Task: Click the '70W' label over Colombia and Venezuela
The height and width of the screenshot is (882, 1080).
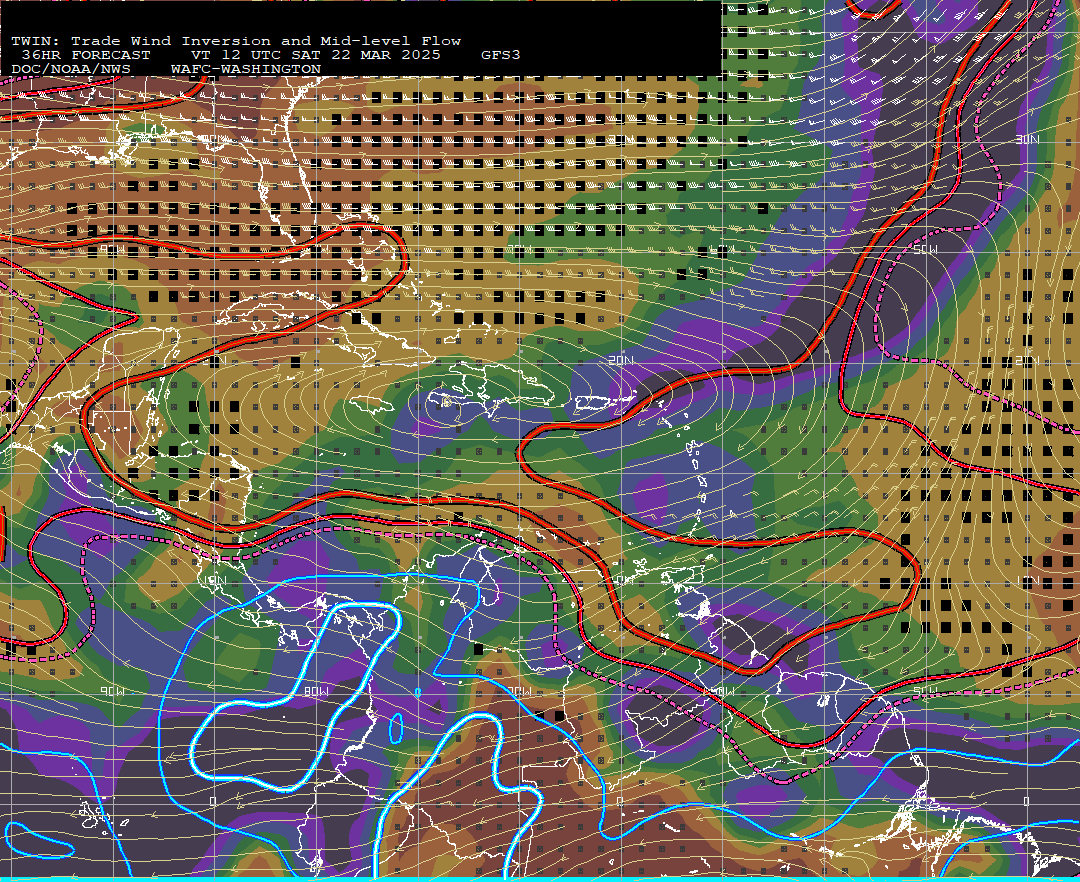Action: (x=520, y=691)
